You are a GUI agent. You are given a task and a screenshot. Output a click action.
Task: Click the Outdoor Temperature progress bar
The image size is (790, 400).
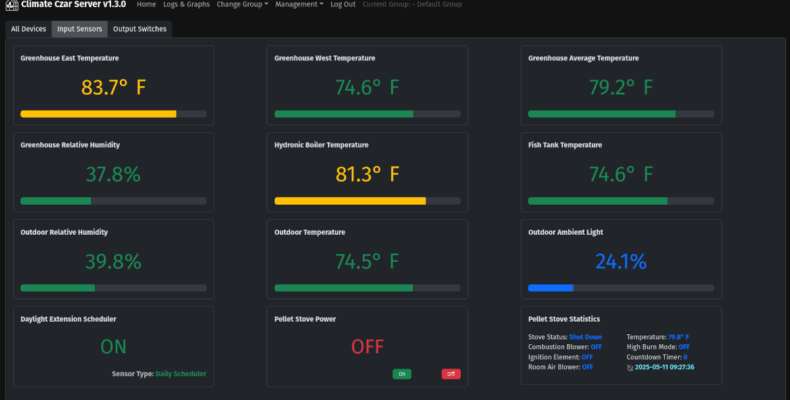[x=367, y=288]
